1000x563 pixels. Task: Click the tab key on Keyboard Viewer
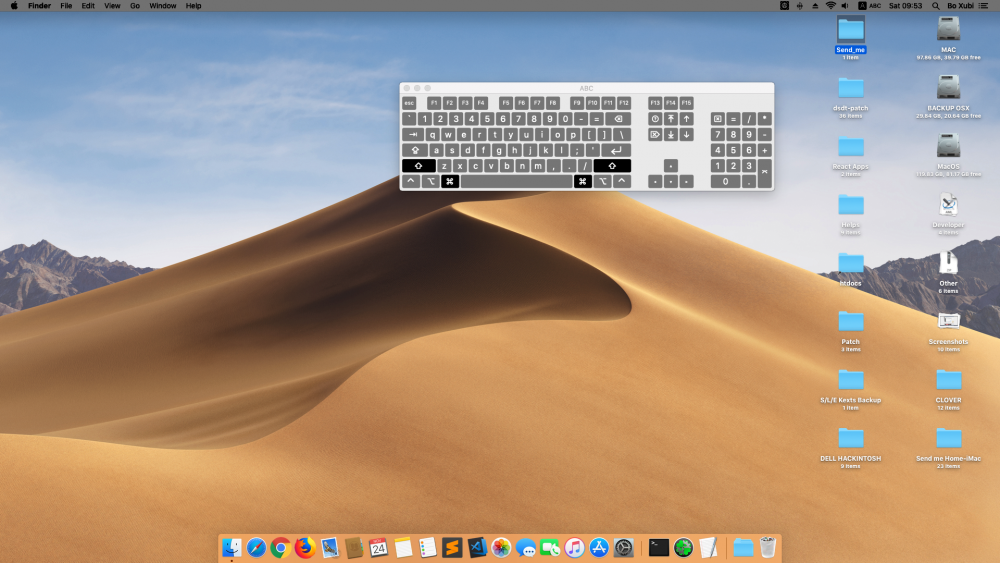[413, 135]
